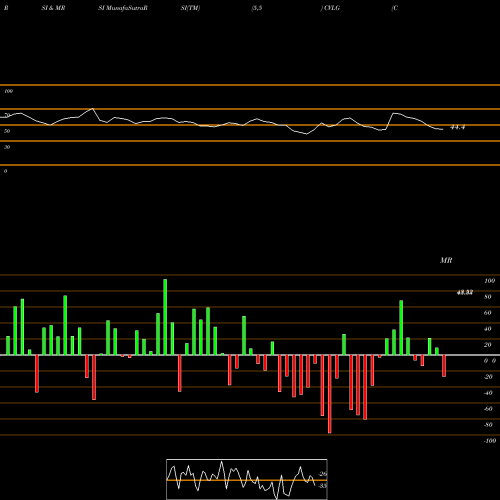The height and width of the screenshot is (500, 500).
Task: Click the current RSI value '44.4'
Action: 458,127
